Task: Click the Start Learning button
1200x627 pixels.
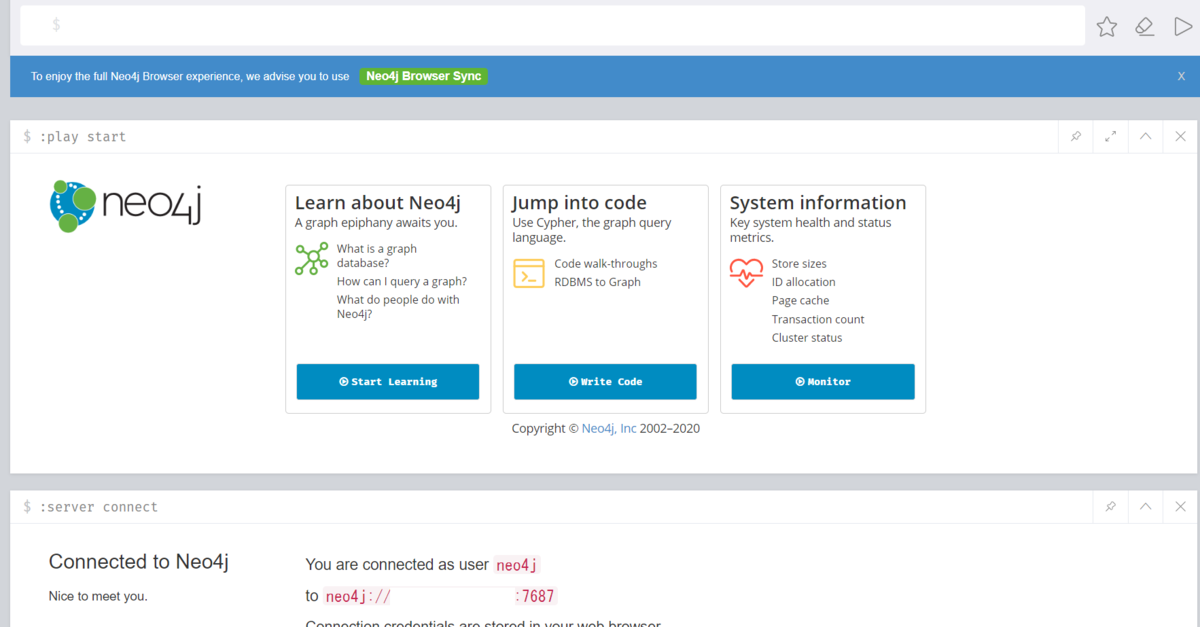Action: click(388, 382)
